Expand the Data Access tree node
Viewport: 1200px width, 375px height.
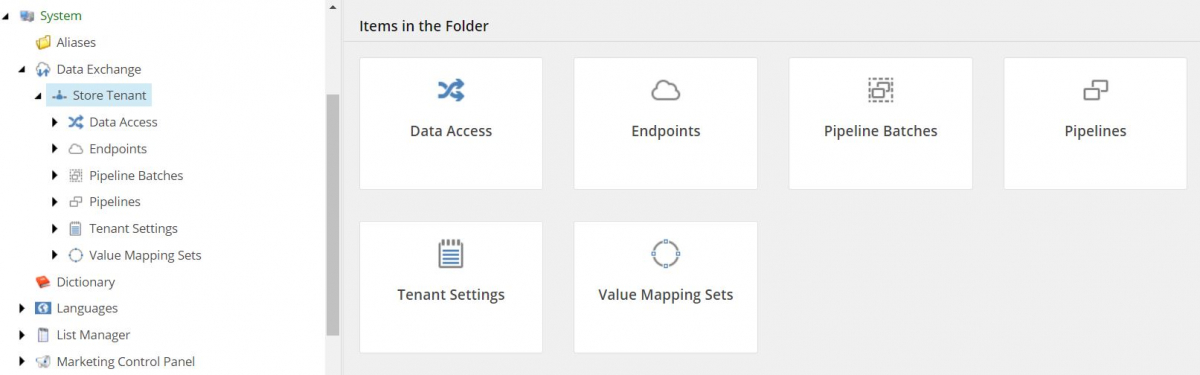point(55,122)
